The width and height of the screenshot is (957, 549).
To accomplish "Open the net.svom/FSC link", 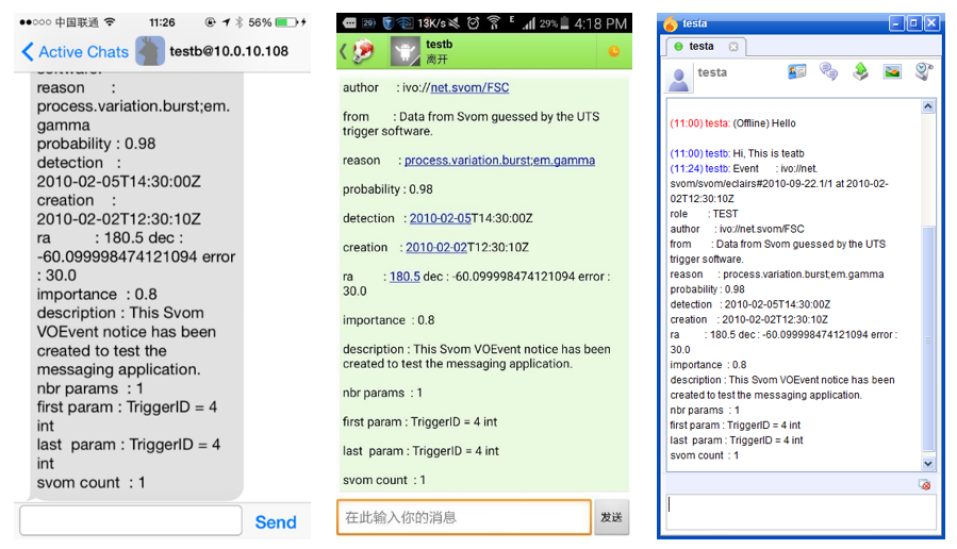I will (469, 87).
